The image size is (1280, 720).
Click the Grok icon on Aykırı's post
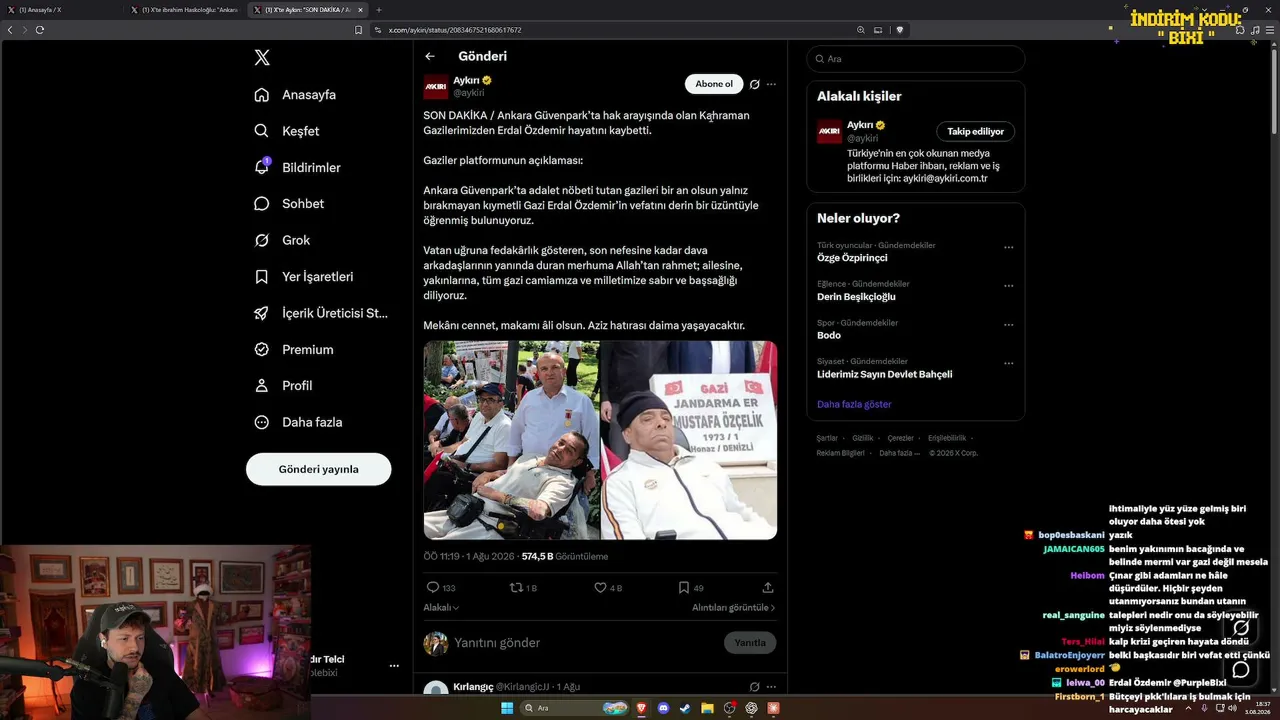755,84
